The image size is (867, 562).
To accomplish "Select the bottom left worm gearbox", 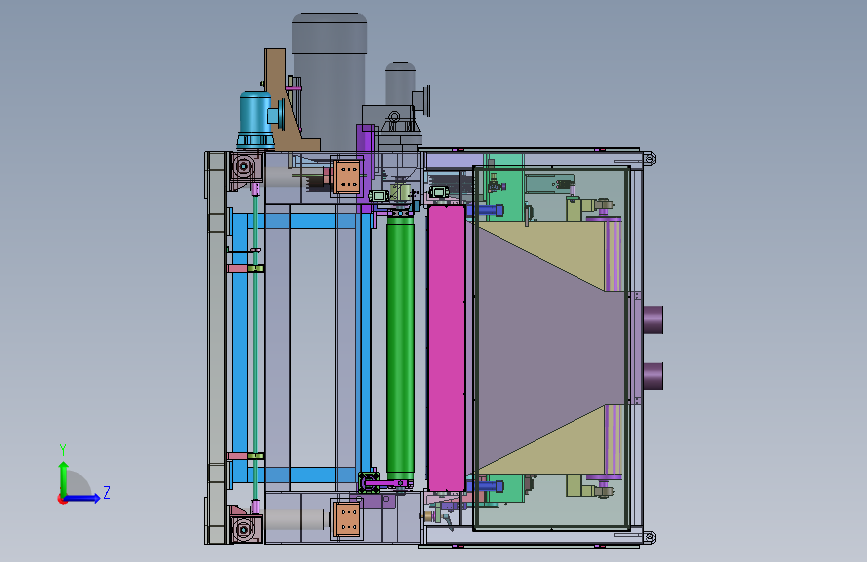I will tap(244, 528).
